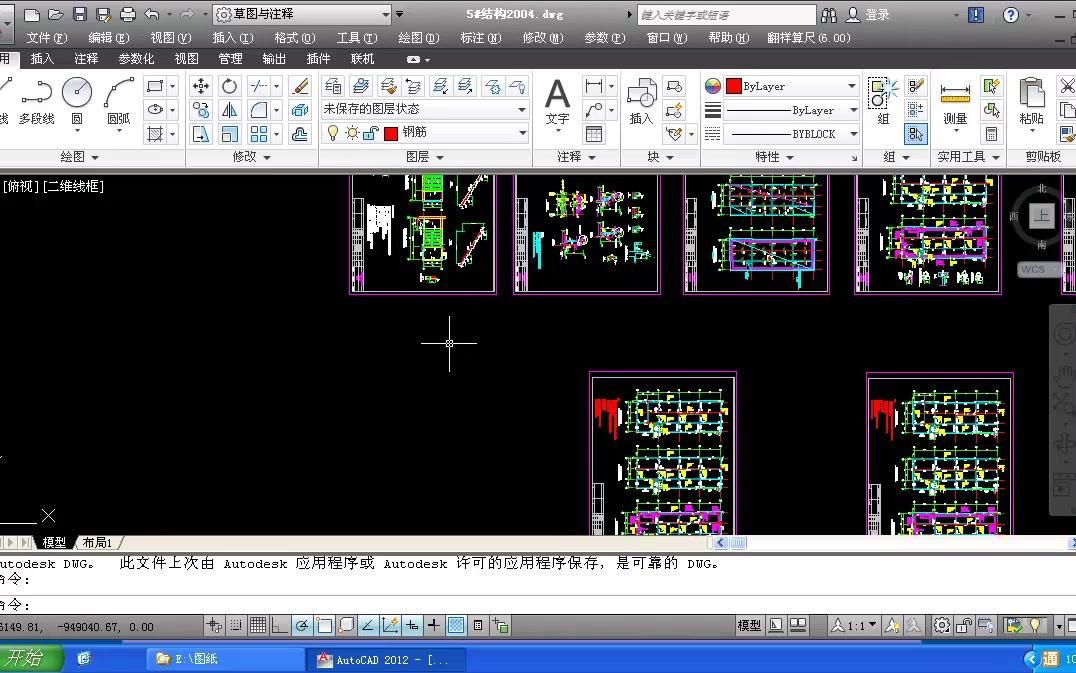Select the Mirror tool
The image size is (1076, 673).
click(229, 110)
